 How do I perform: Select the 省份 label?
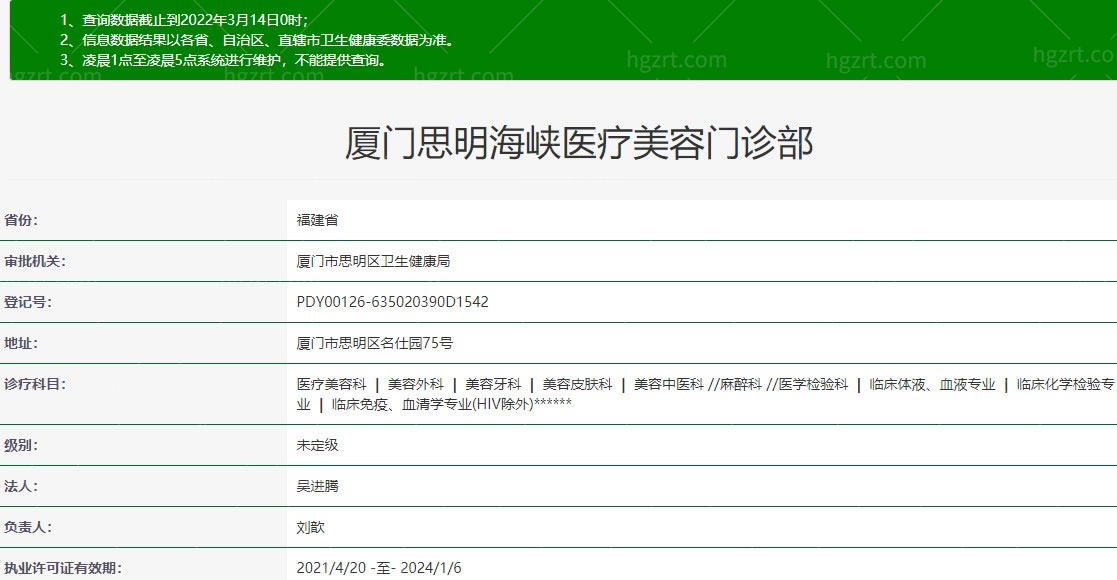[21, 220]
